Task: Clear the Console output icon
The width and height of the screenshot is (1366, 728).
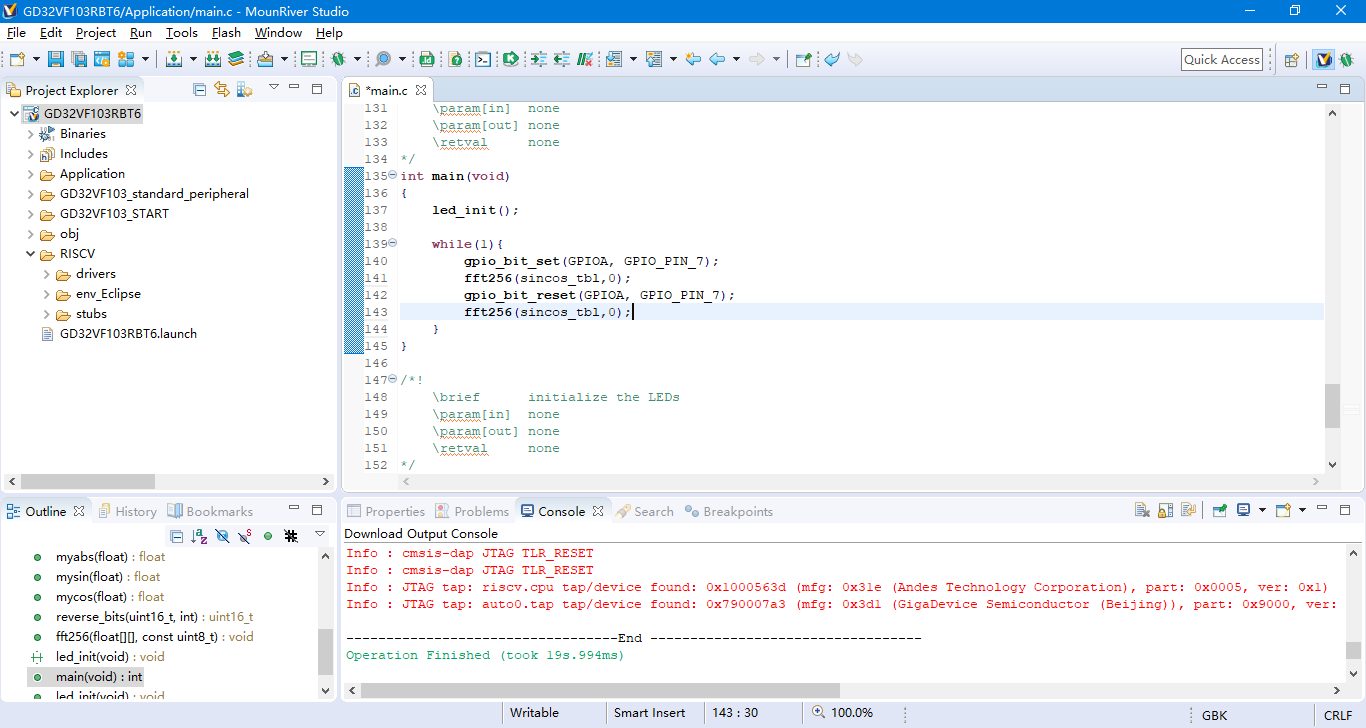Action: click(x=1142, y=510)
